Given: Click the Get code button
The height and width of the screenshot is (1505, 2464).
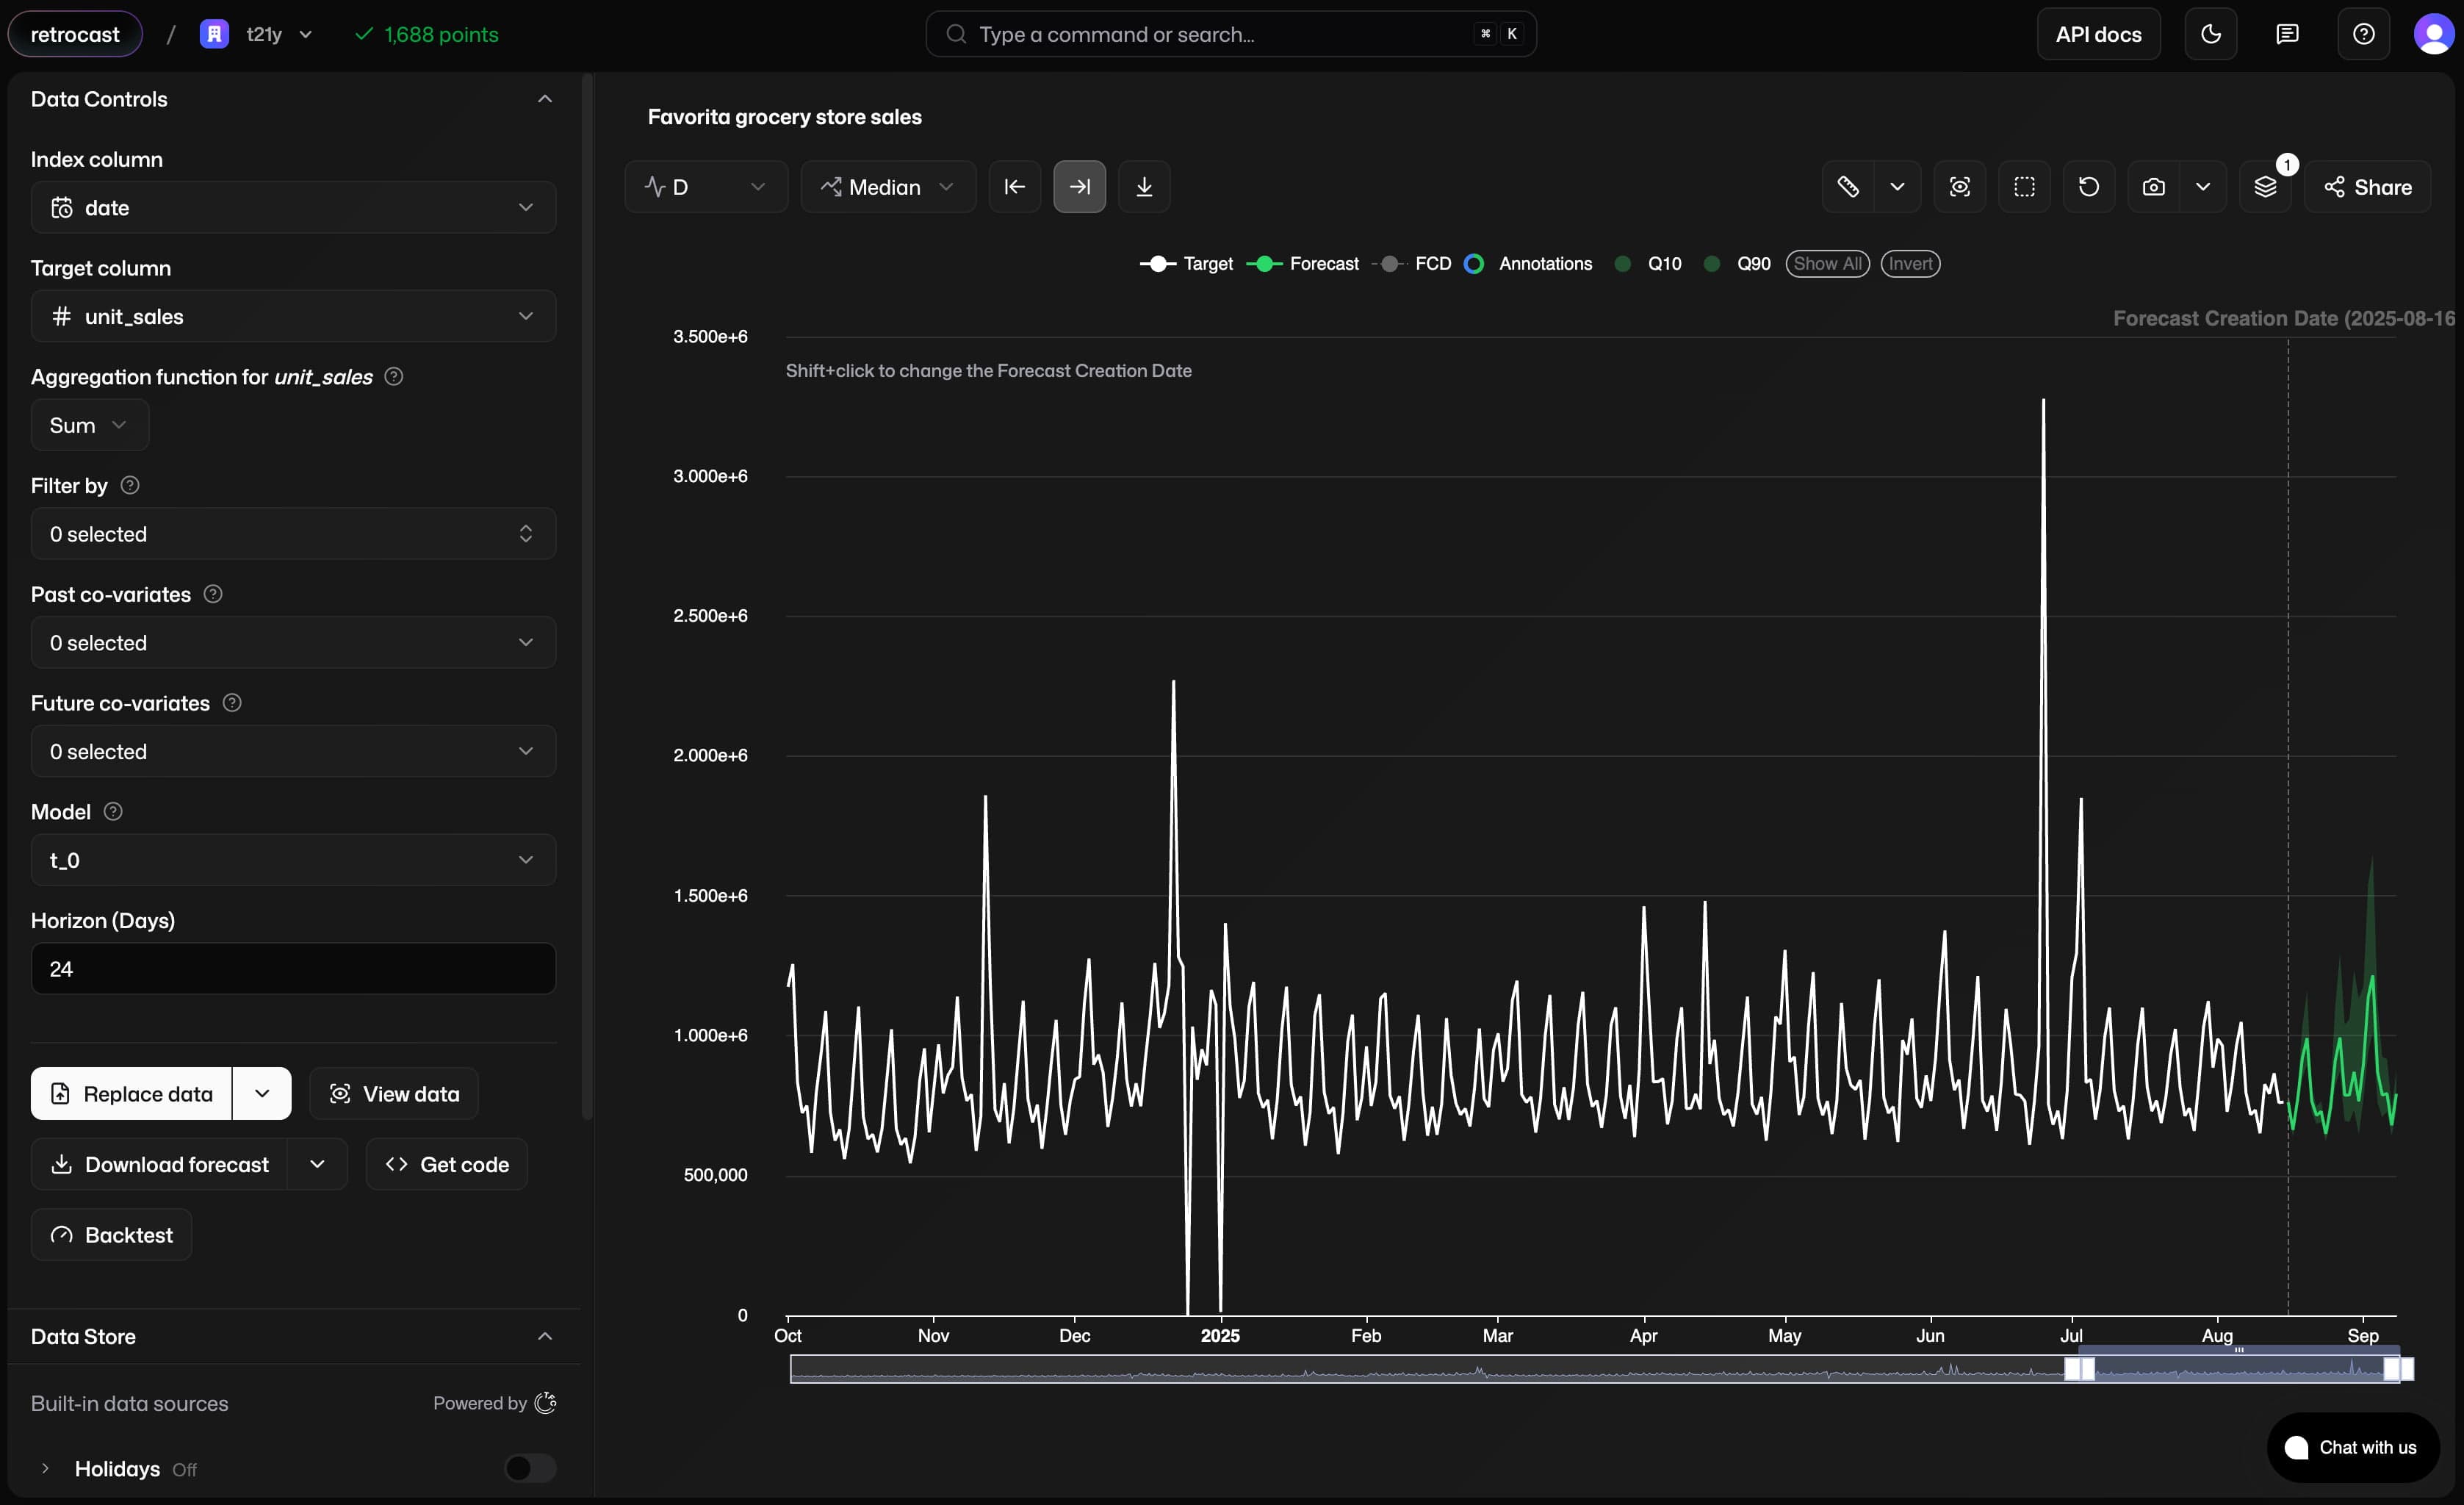Looking at the screenshot, I should coord(446,1165).
